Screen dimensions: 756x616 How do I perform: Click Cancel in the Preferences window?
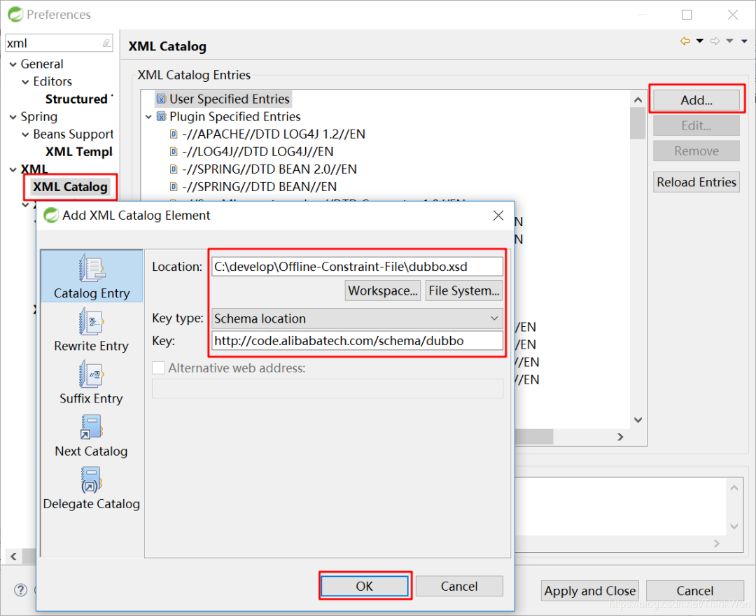(695, 591)
